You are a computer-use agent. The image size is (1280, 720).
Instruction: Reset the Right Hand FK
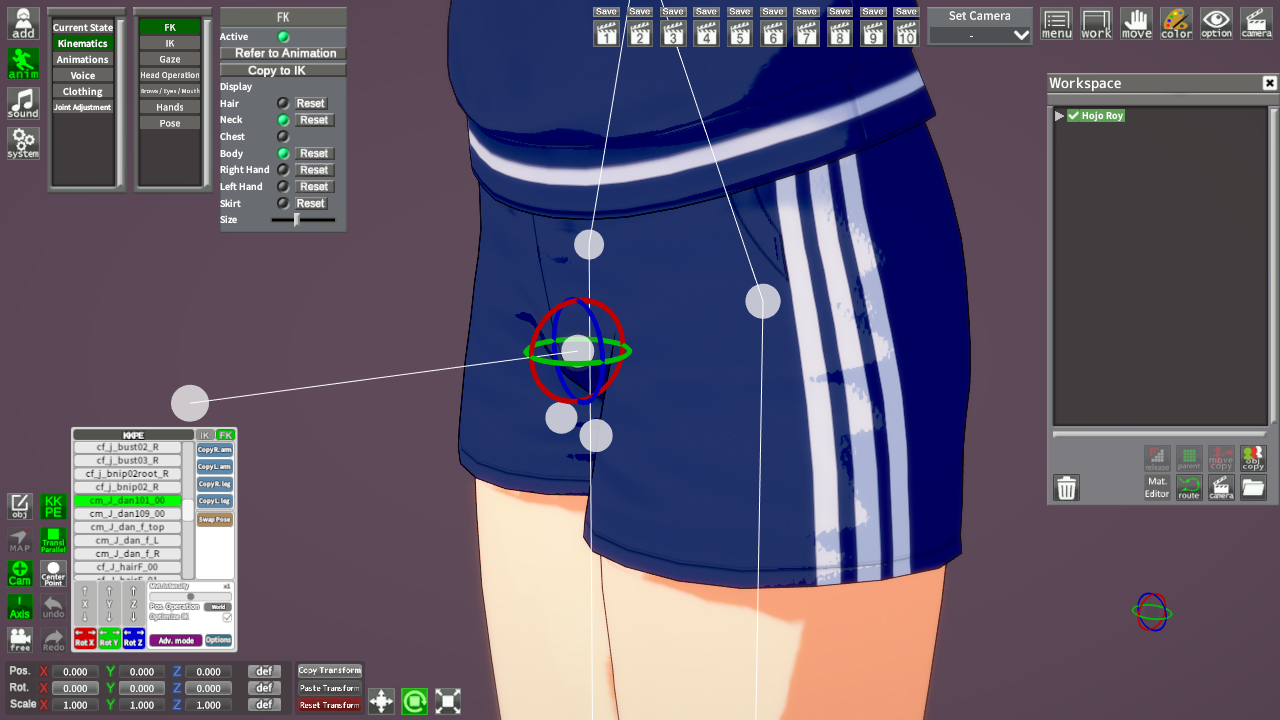point(314,170)
